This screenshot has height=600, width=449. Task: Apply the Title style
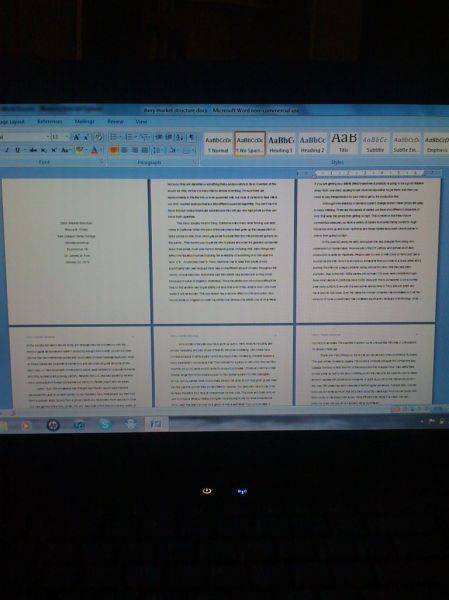click(344, 143)
